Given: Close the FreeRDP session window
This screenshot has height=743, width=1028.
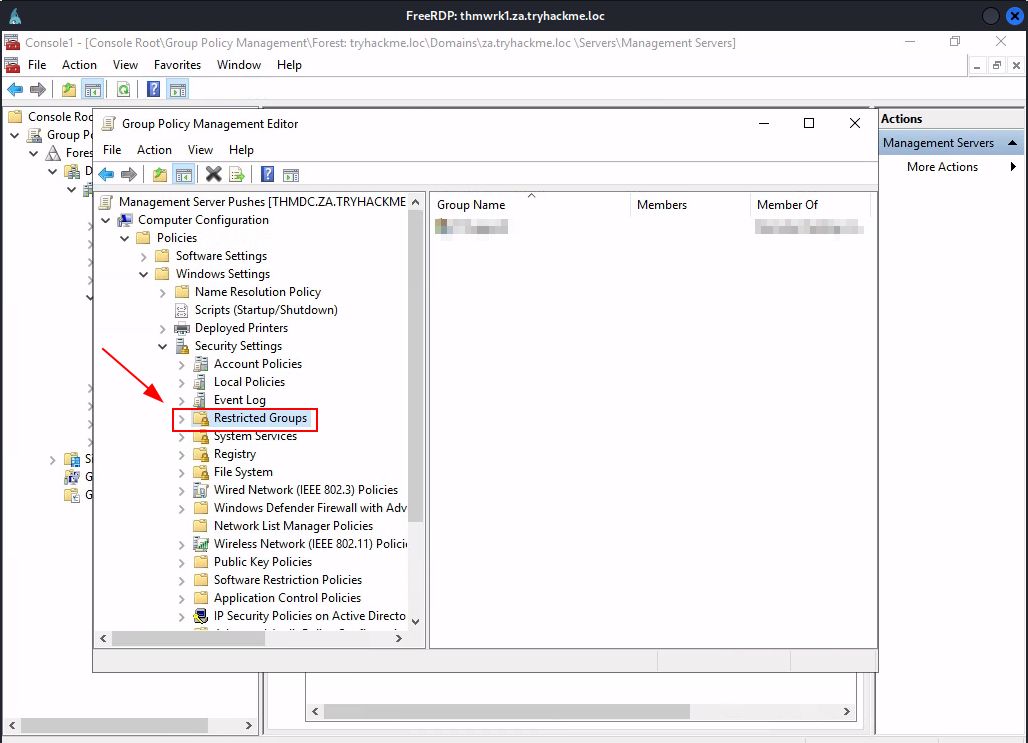Looking at the screenshot, I should point(1014,16).
